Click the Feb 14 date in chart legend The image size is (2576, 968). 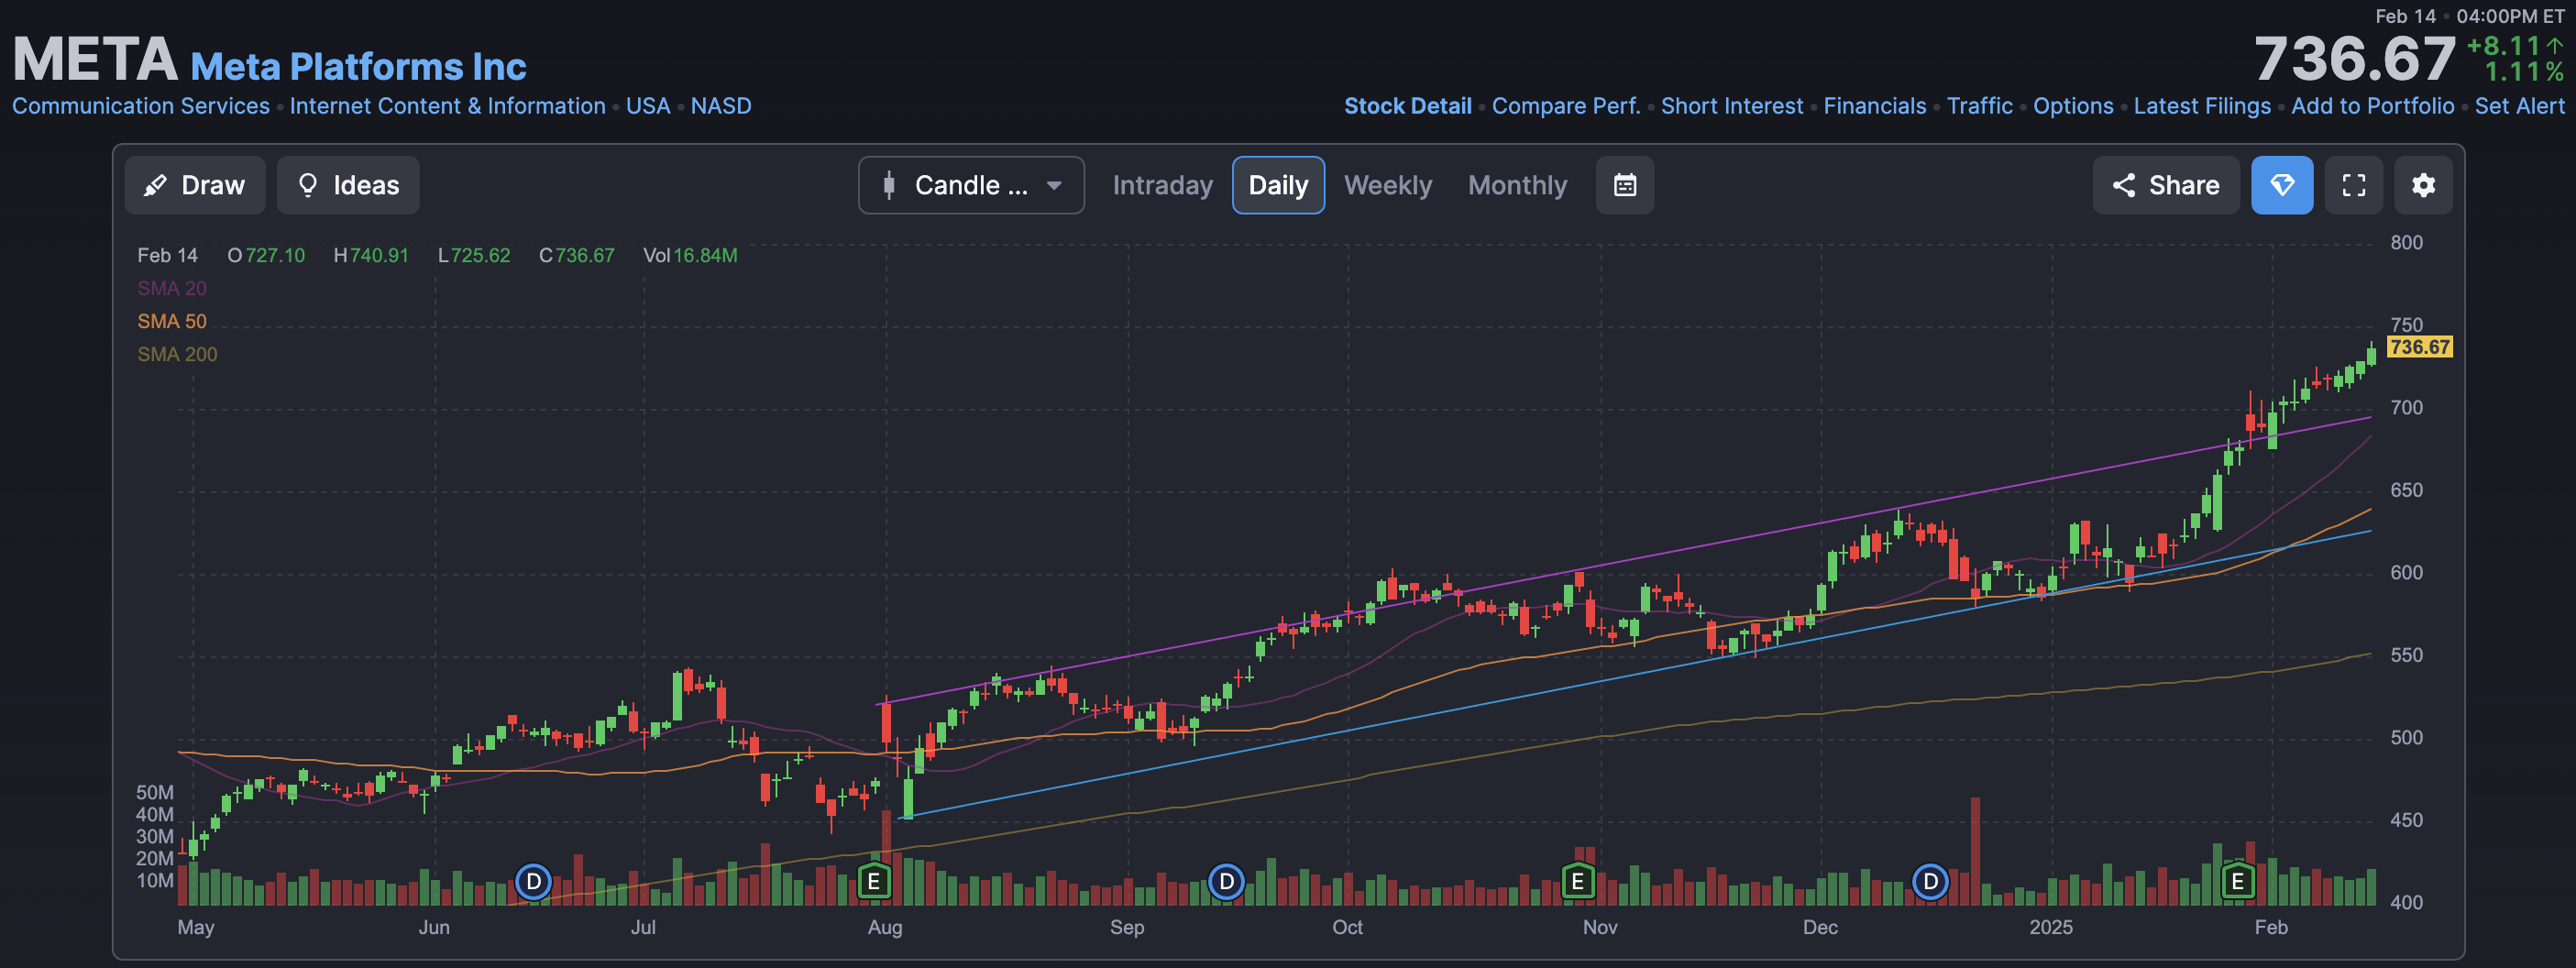pyautogui.click(x=167, y=255)
